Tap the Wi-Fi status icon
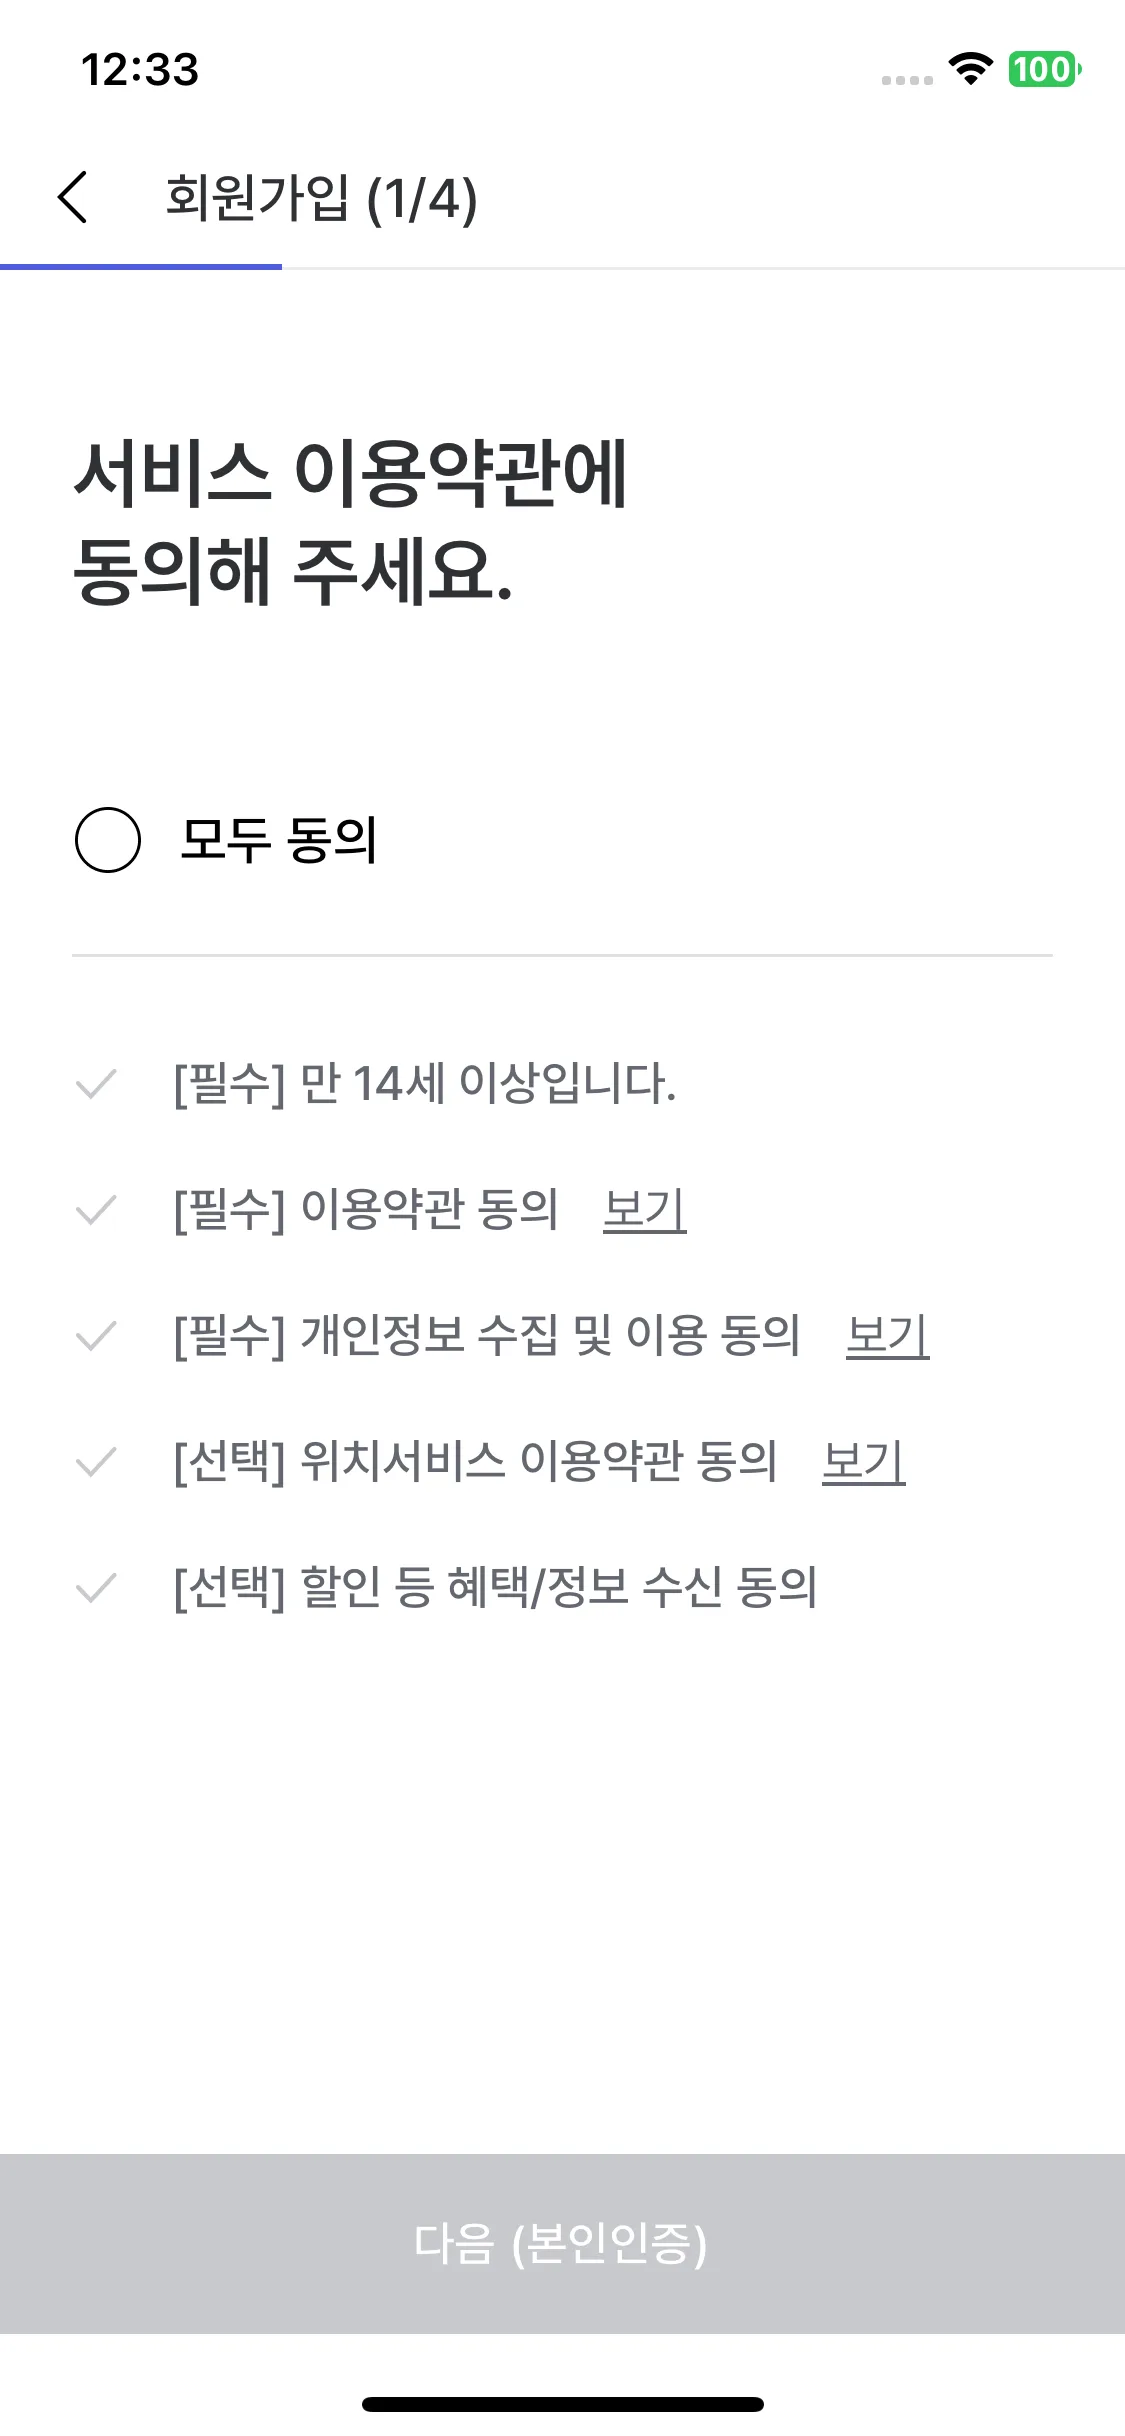The image size is (1125, 2436). (969, 69)
